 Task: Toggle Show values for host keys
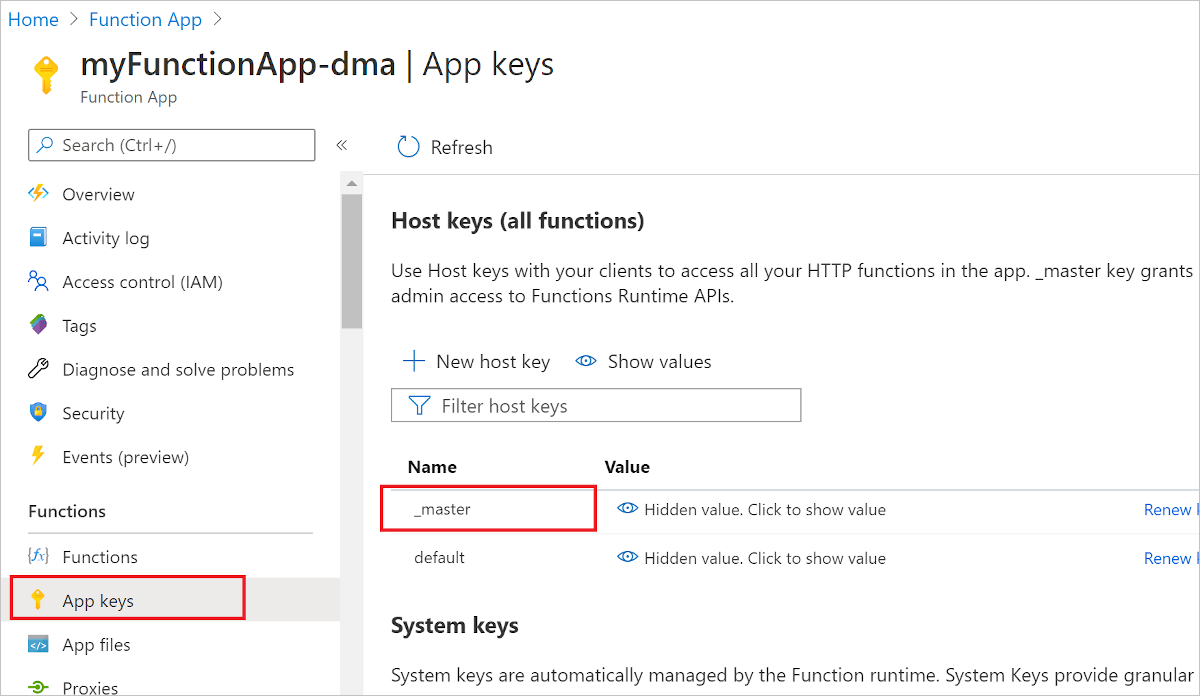tap(643, 361)
